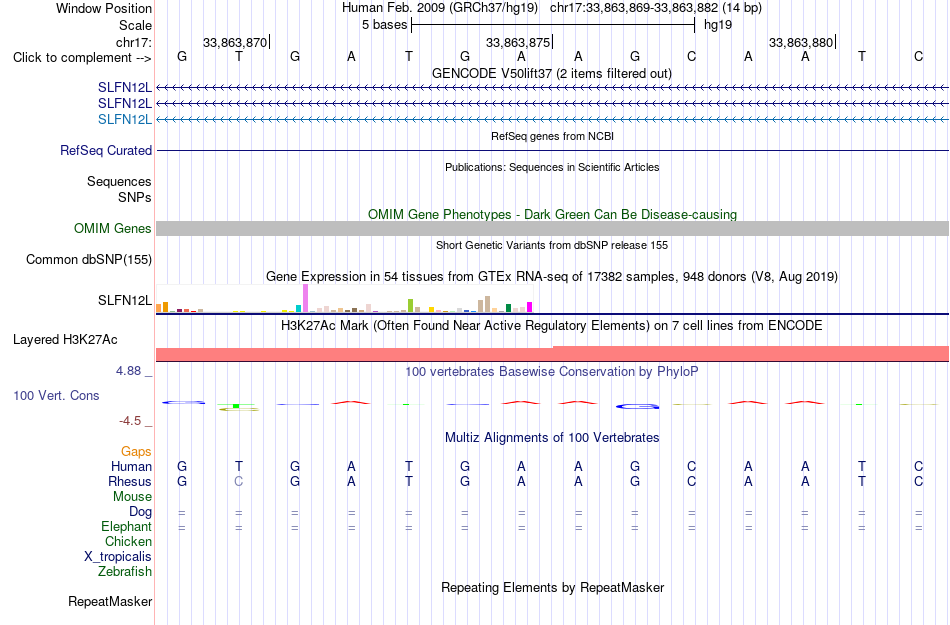Click the magenta bar at GTEx chart end
This screenshot has width=950, height=625.
click(x=530, y=307)
